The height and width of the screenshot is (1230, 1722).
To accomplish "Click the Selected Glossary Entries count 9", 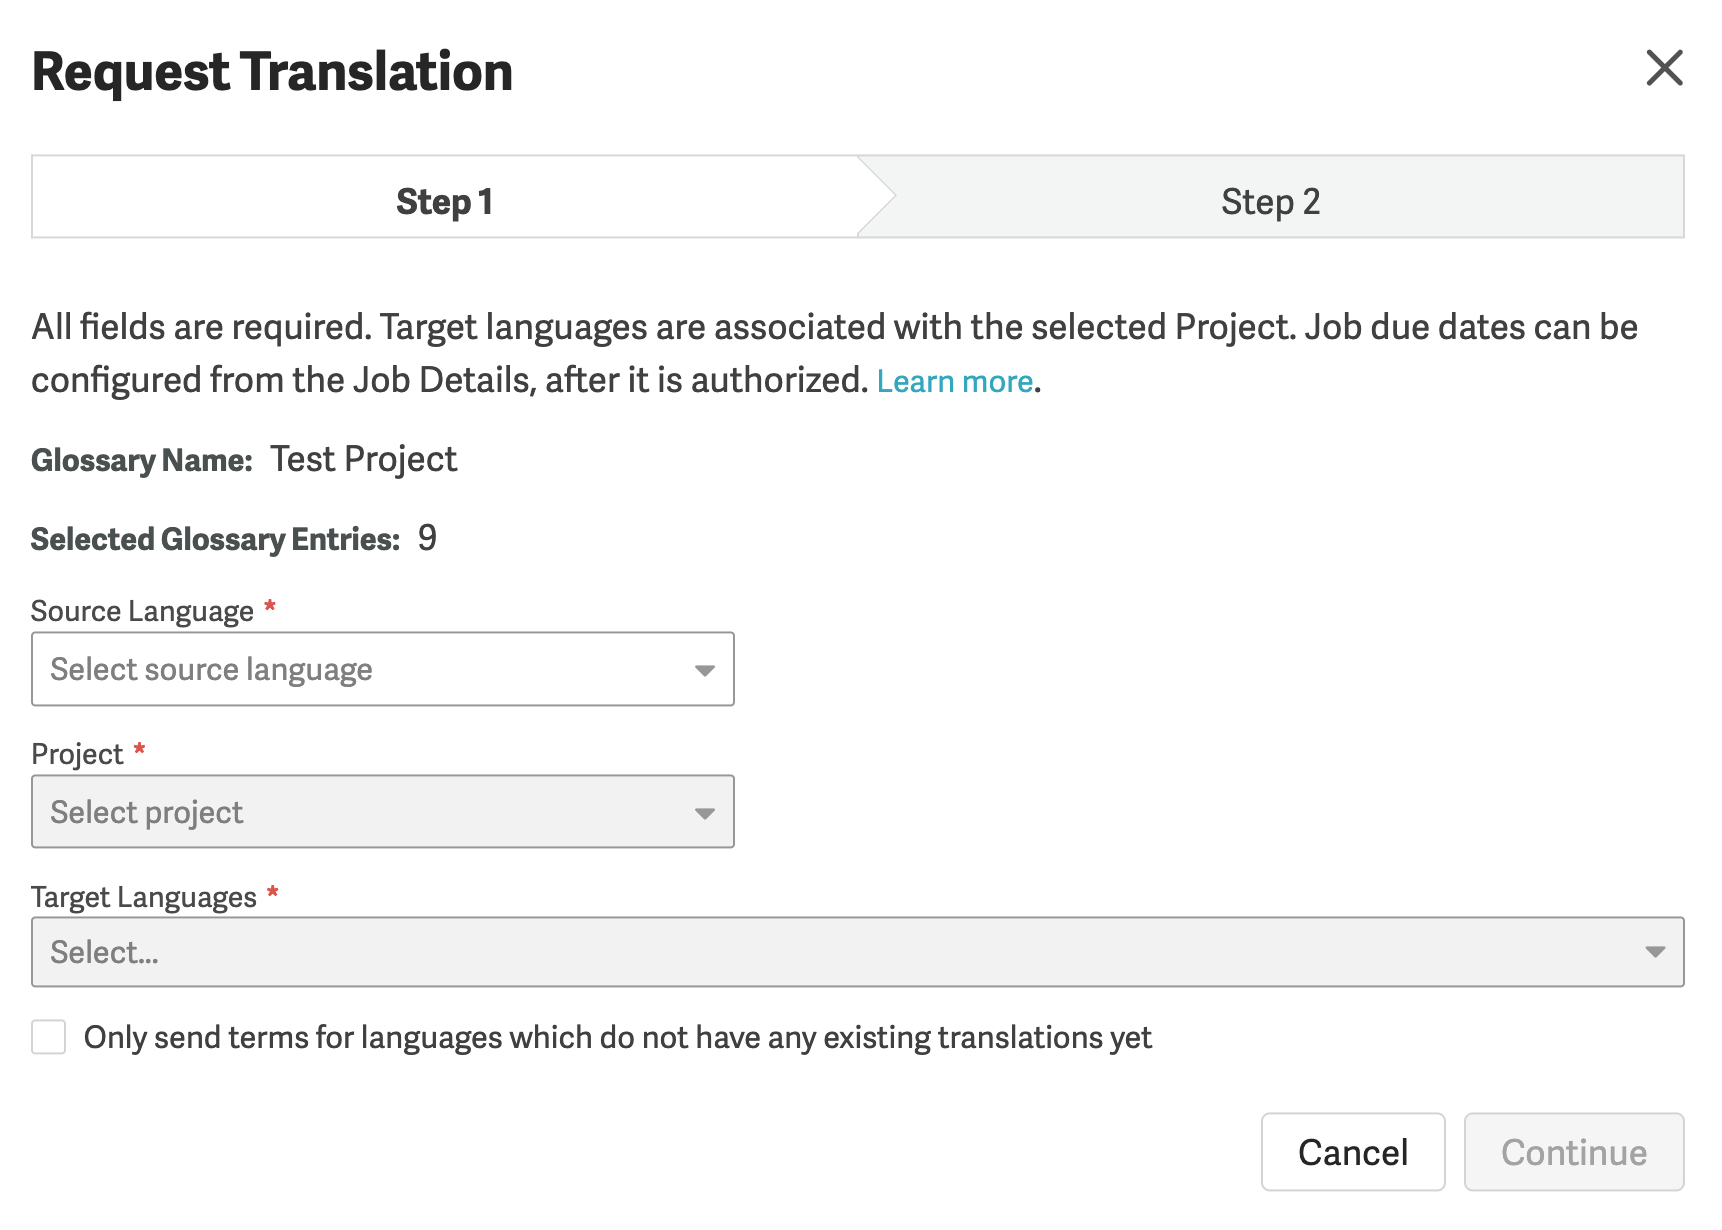I will 427,538.
